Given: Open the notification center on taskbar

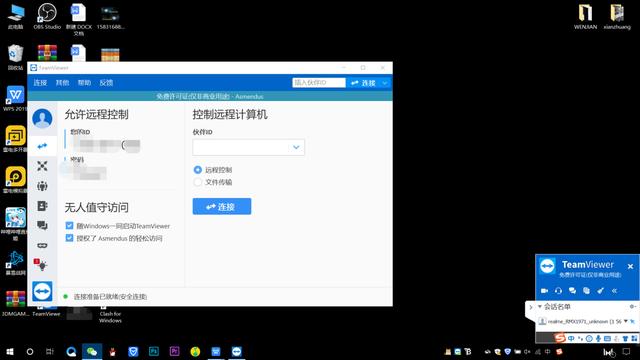Looking at the screenshot, I should click(x=626, y=351).
